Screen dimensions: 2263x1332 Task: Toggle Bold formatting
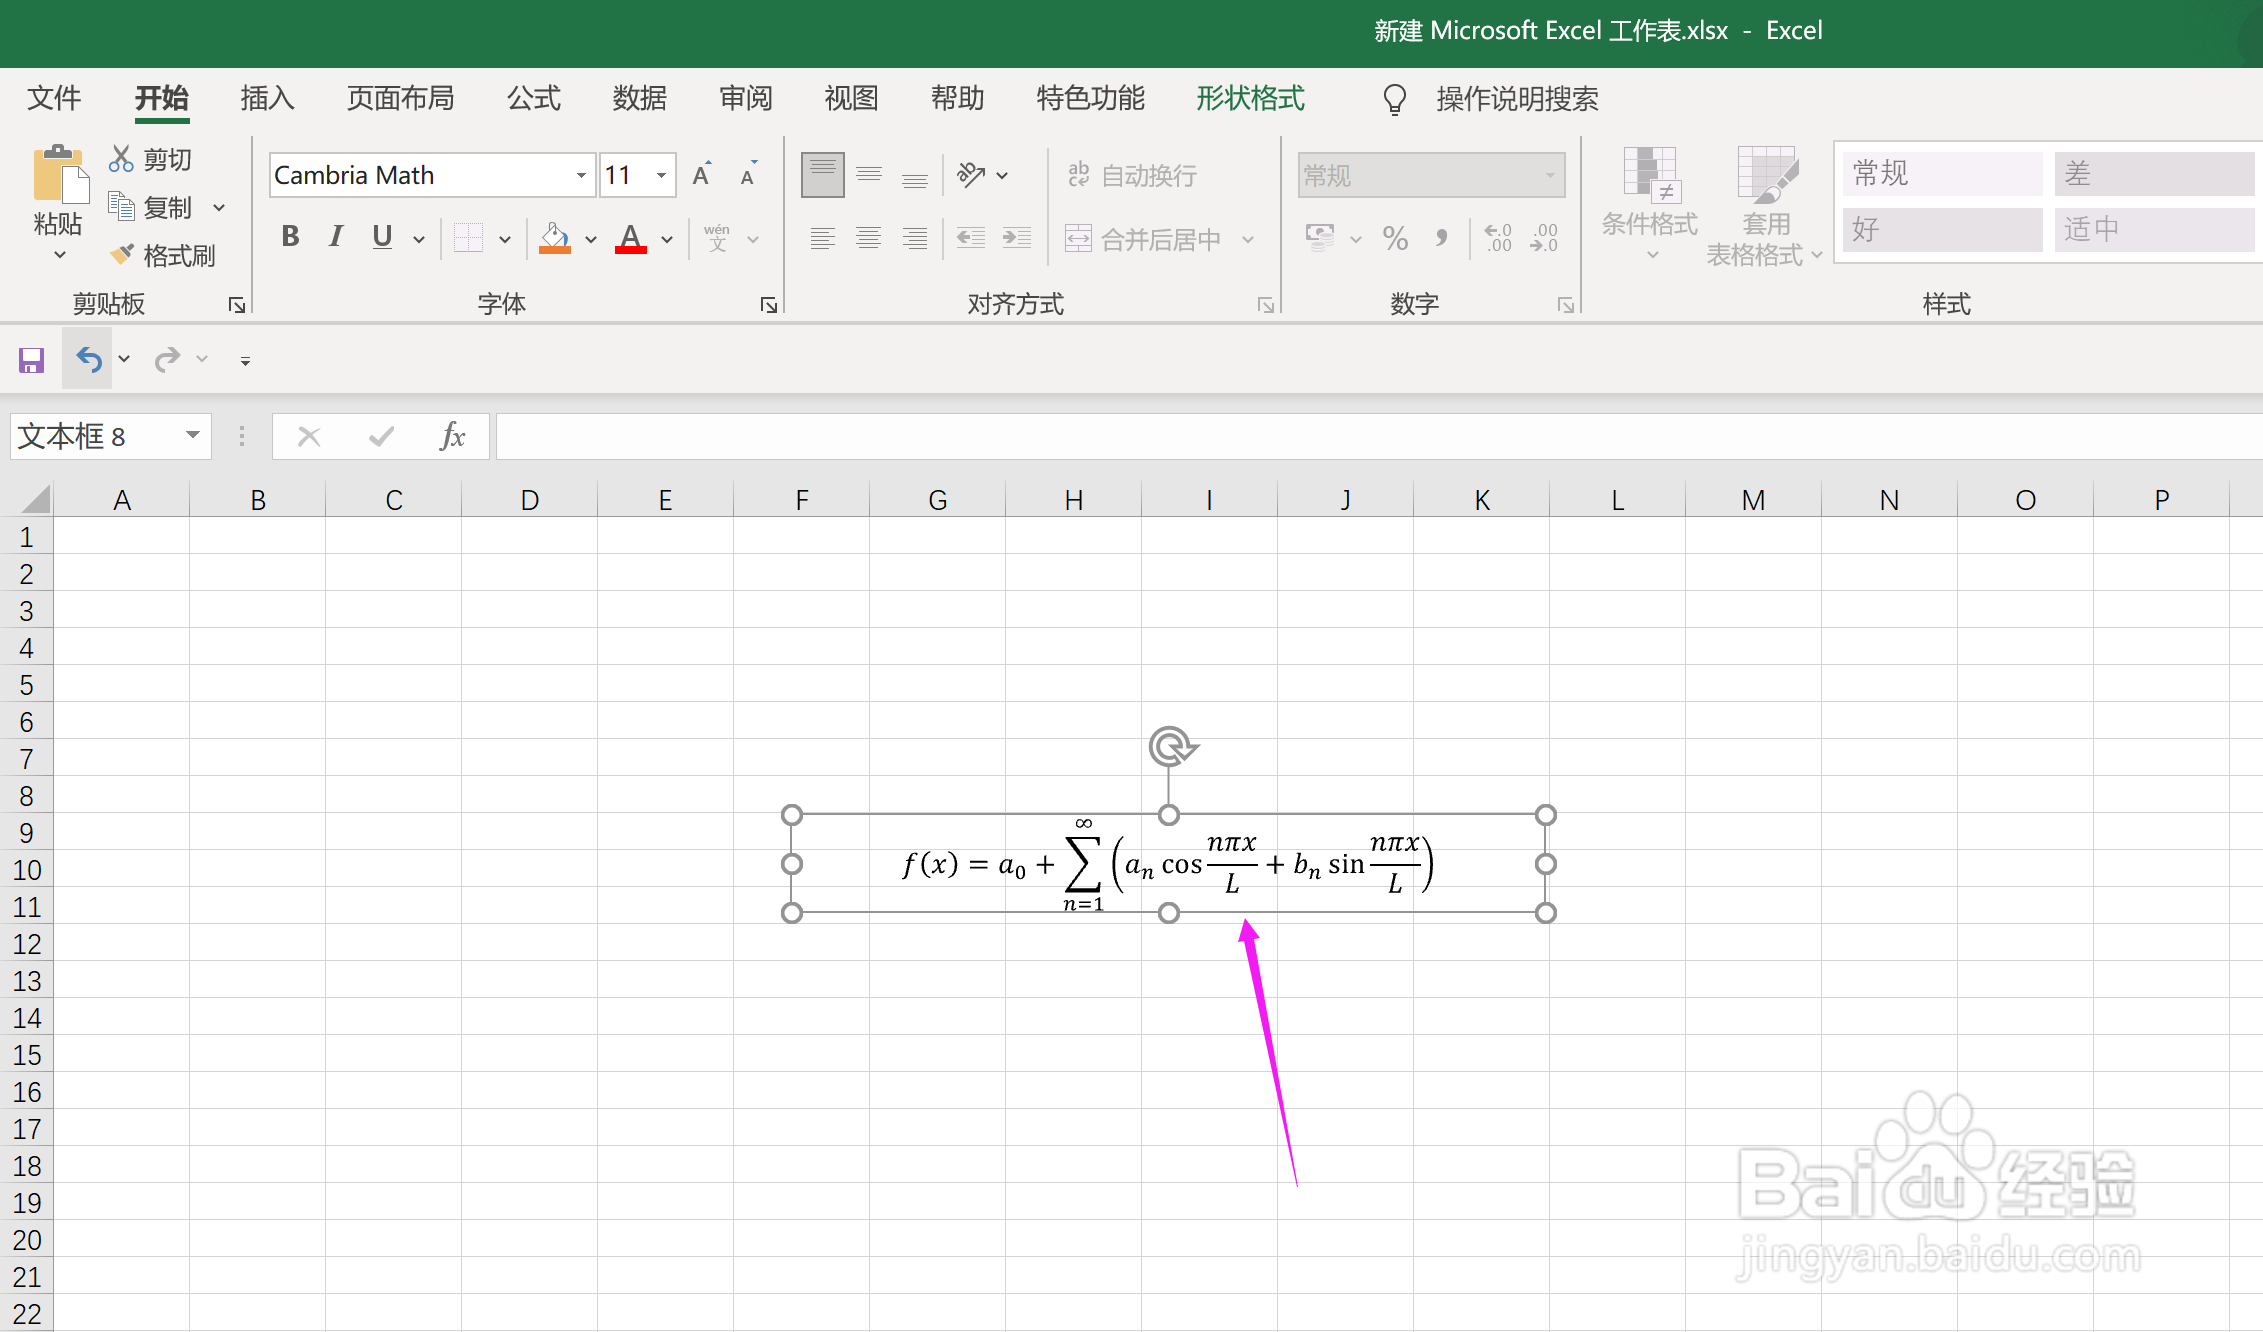click(290, 237)
